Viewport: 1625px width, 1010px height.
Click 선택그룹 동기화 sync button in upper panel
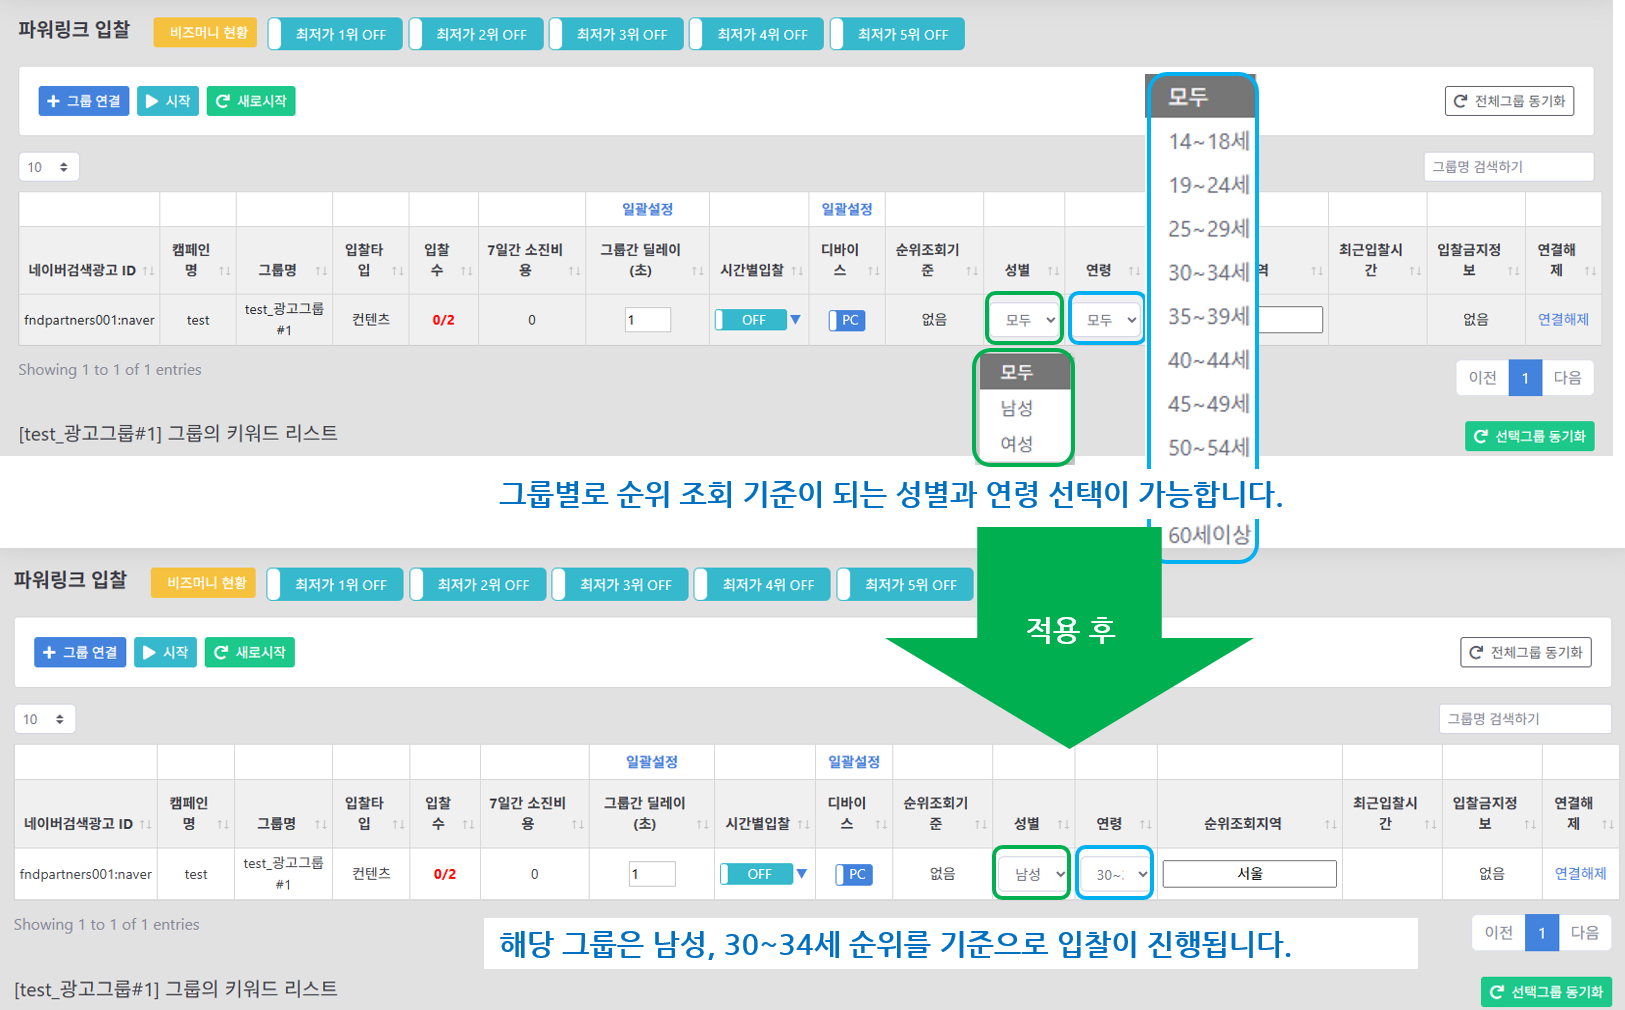click(x=1529, y=437)
